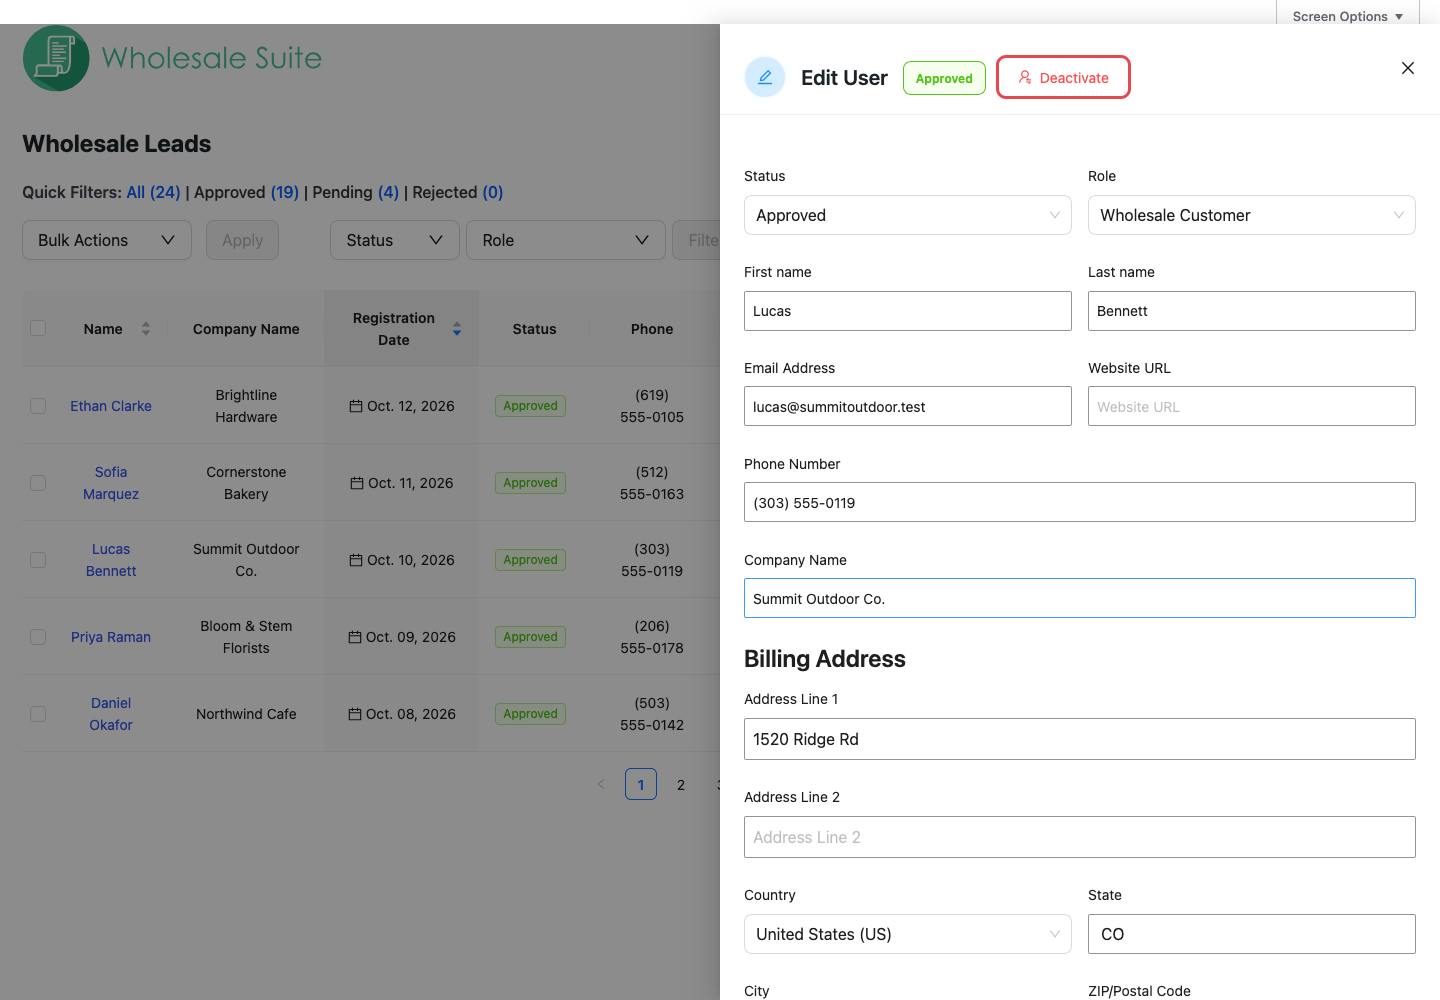Screen dimensions: 1440x1000
Task: Select page 1 in pagination
Action: [641, 784]
